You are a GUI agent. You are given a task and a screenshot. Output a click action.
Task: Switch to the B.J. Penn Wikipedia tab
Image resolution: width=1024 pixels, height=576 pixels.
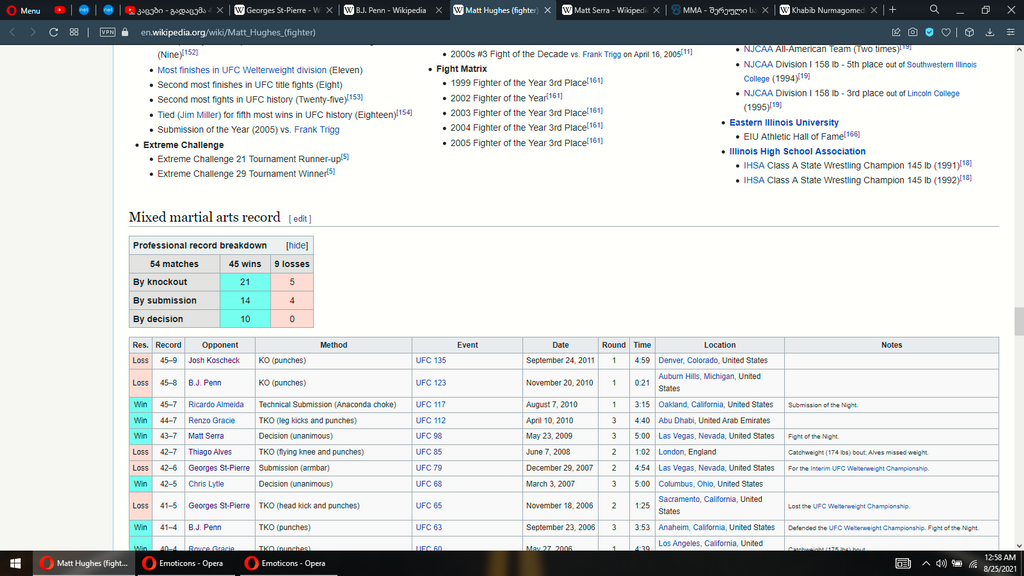coord(391,10)
